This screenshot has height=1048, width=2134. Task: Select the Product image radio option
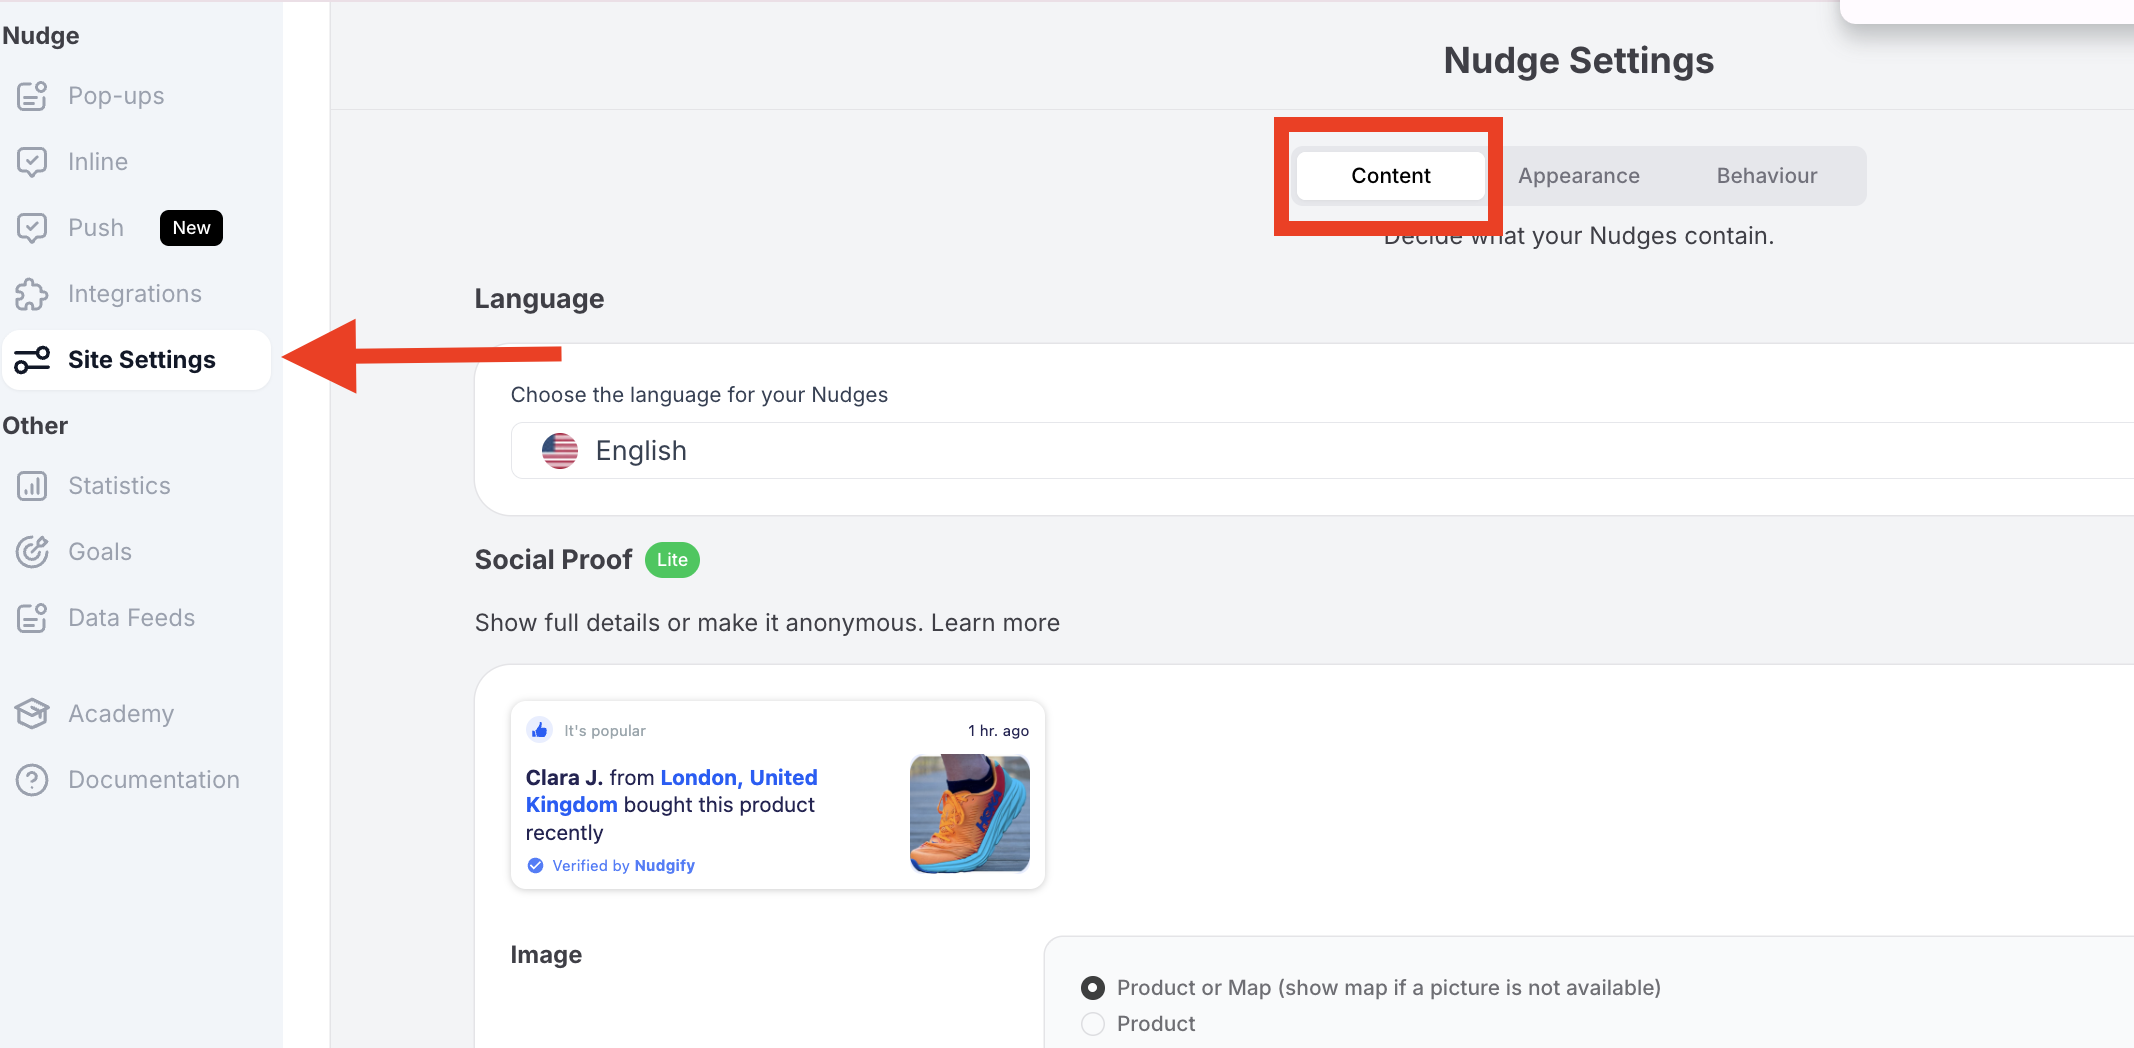(1093, 1024)
